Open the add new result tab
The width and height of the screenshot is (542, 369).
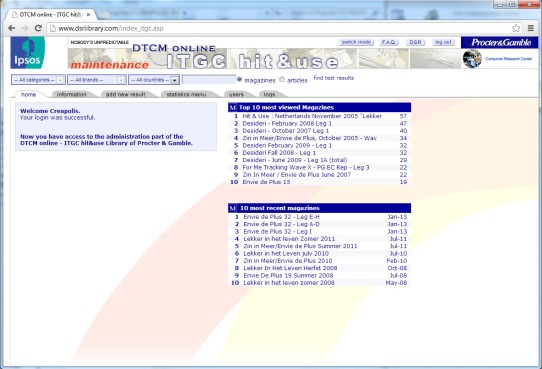125,94
